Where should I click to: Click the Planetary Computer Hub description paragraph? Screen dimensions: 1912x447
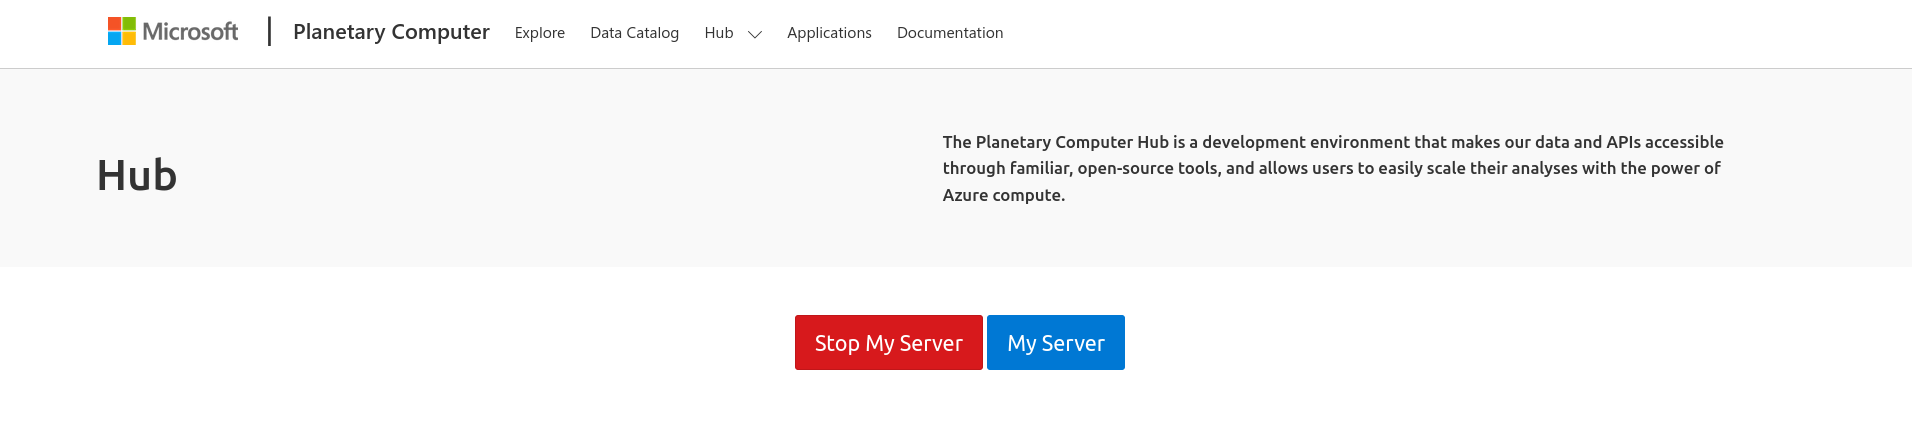coord(1333,168)
